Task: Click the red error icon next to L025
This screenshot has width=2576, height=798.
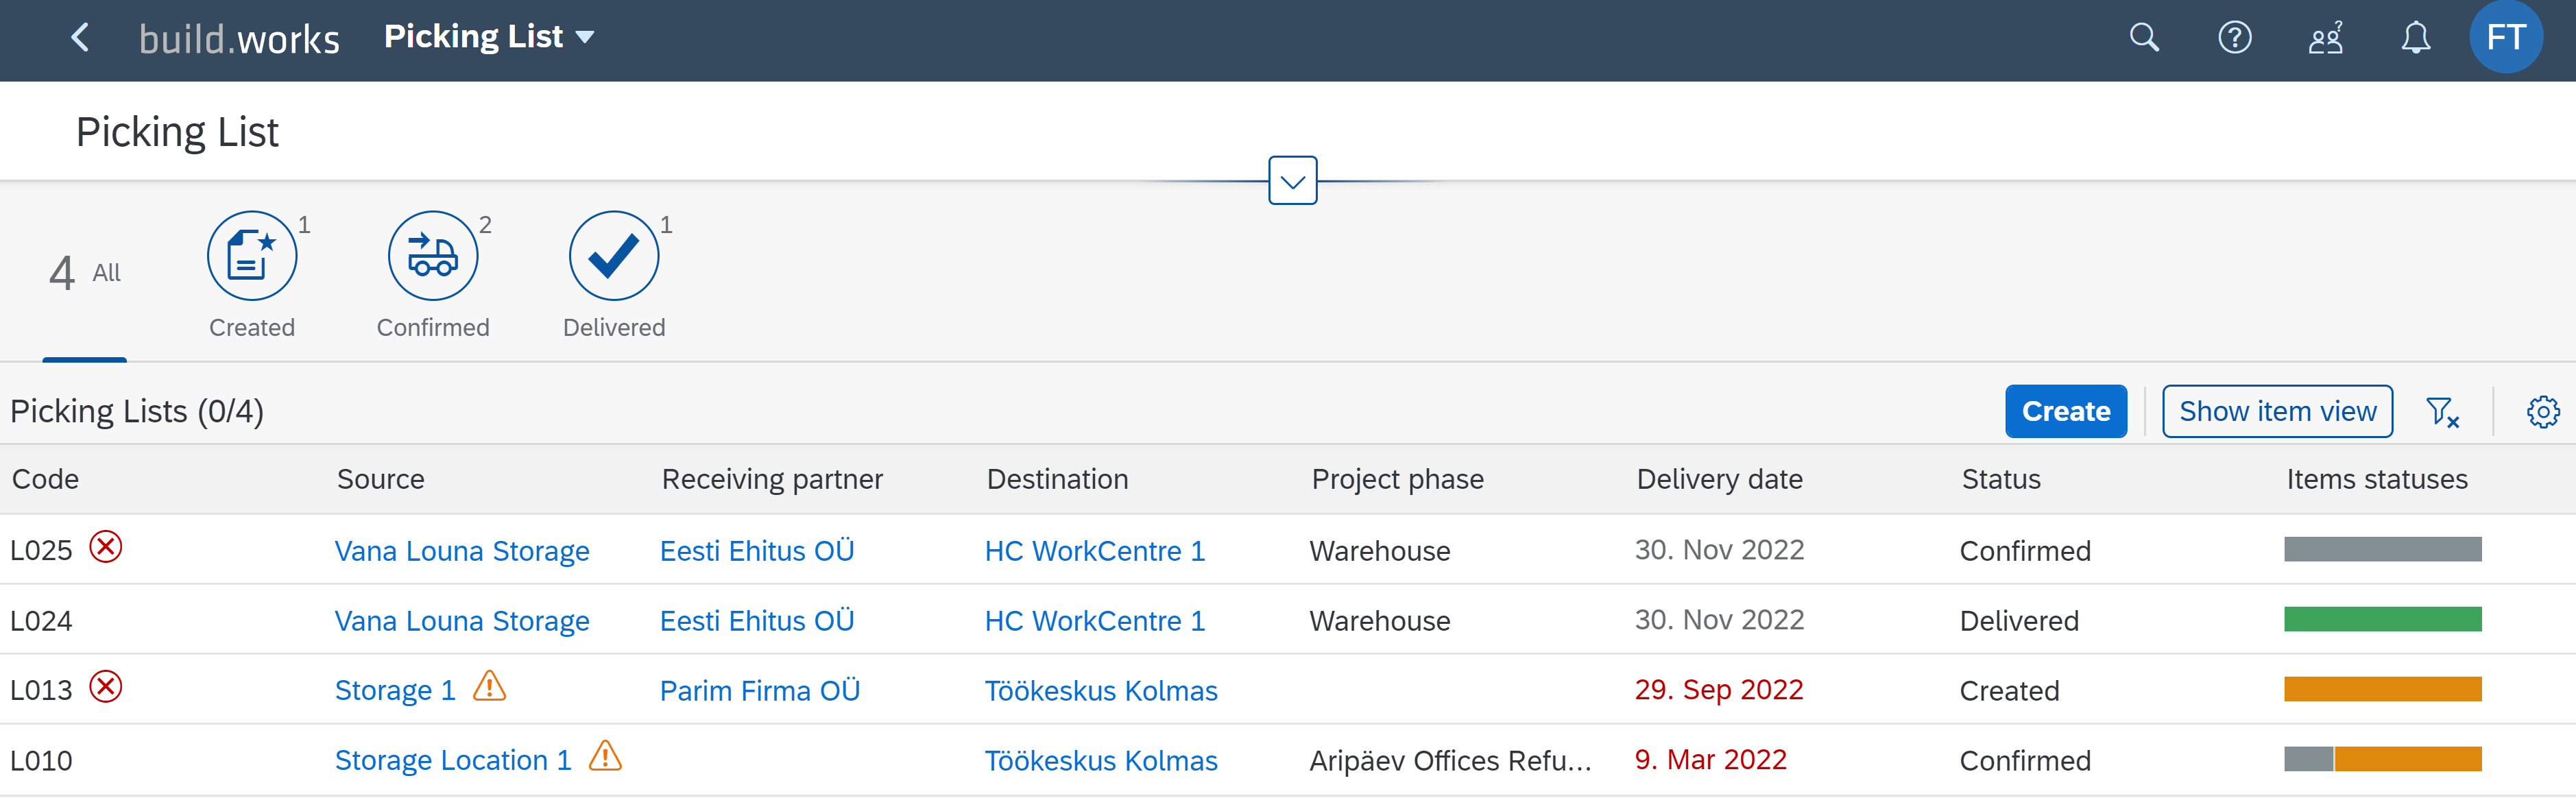Action: click(x=106, y=547)
